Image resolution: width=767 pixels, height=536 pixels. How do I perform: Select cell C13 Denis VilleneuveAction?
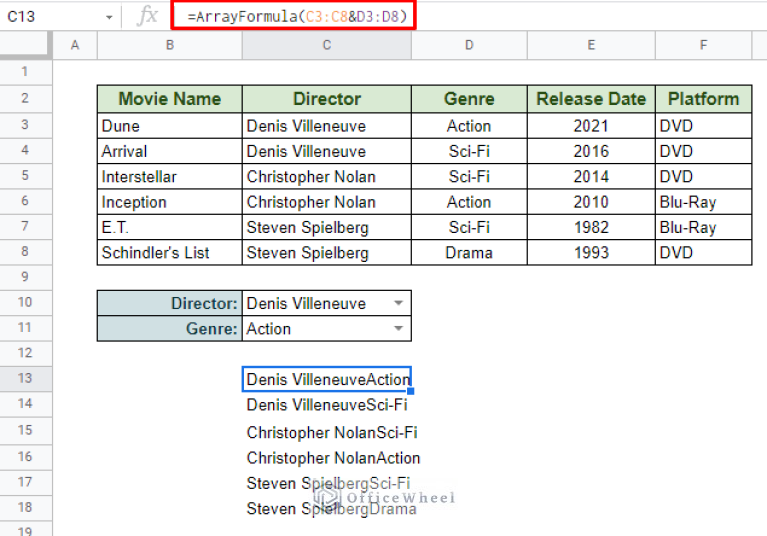pyautogui.click(x=326, y=380)
